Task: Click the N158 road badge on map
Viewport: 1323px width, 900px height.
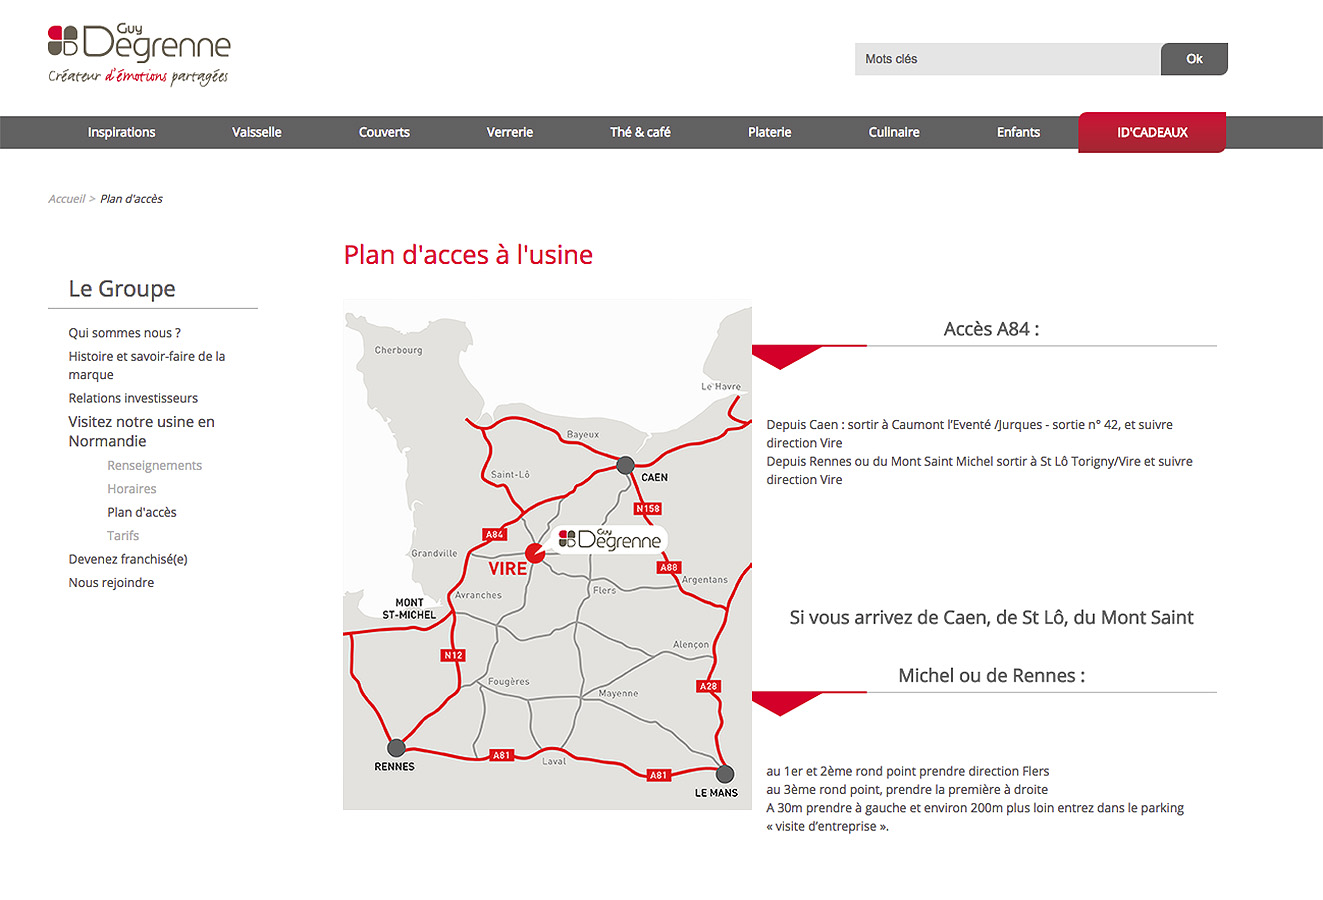Action: [x=648, y=508]
